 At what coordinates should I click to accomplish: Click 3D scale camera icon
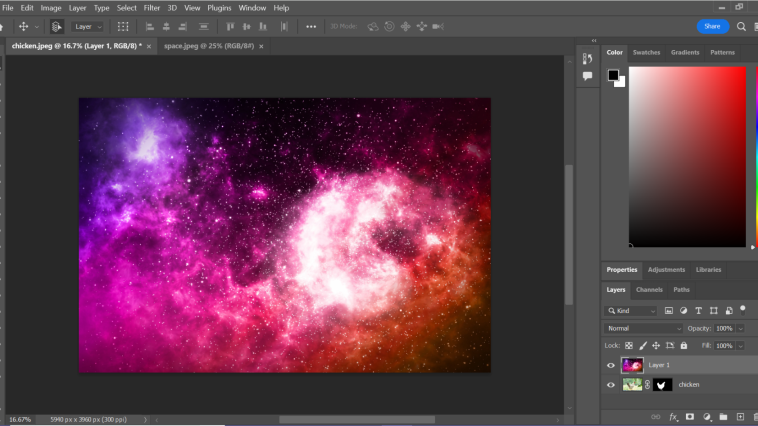point(438,27)
